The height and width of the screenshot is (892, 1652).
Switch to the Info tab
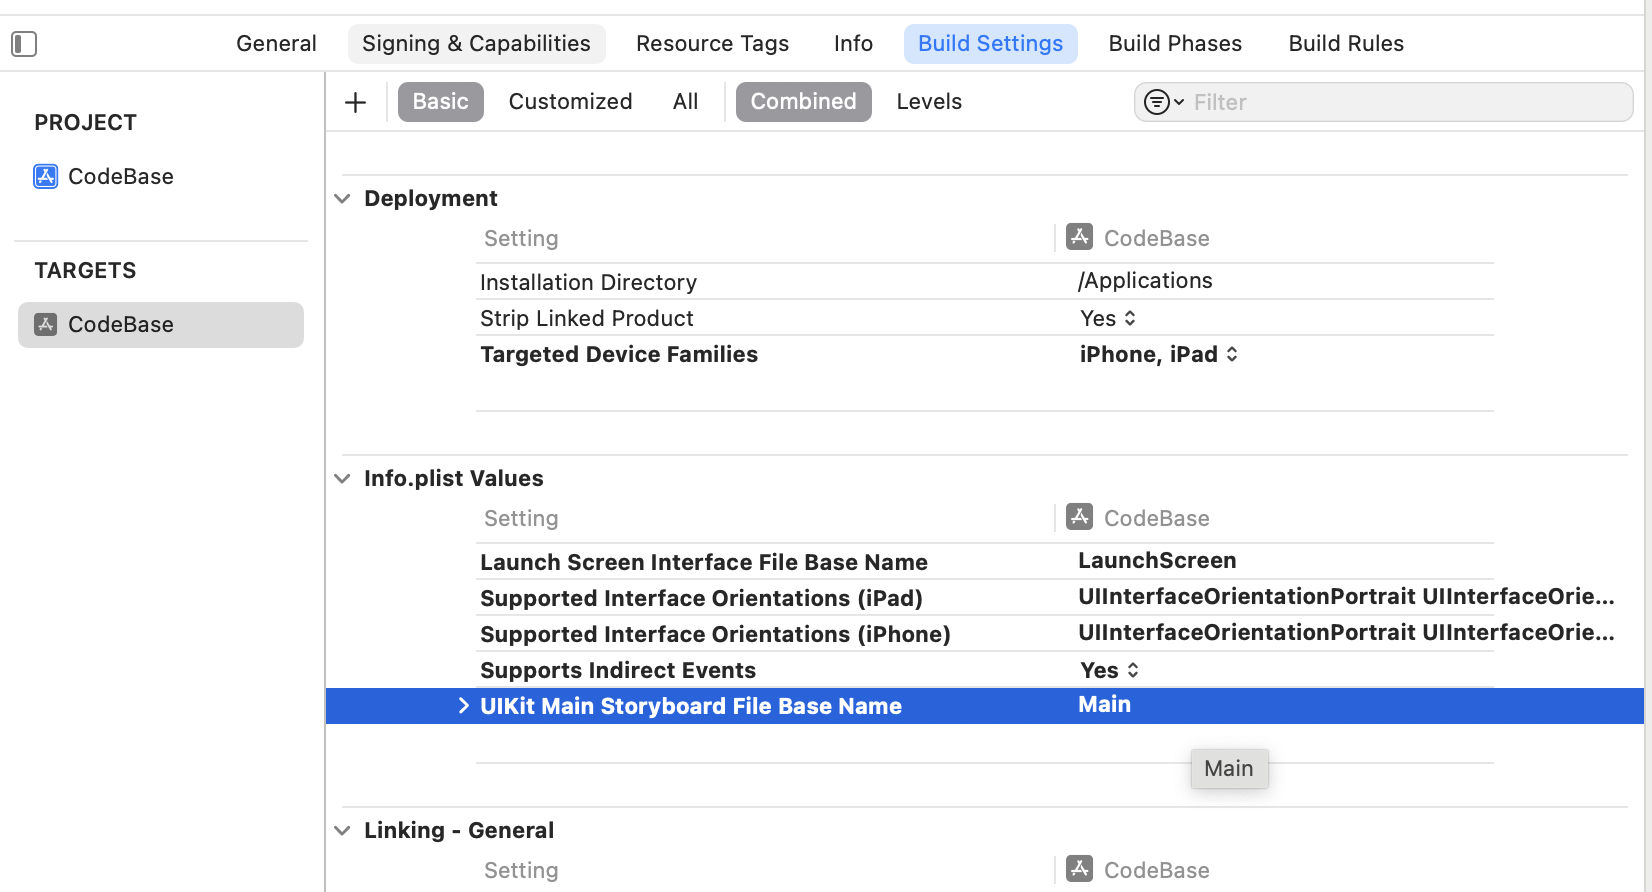[853, 44]
